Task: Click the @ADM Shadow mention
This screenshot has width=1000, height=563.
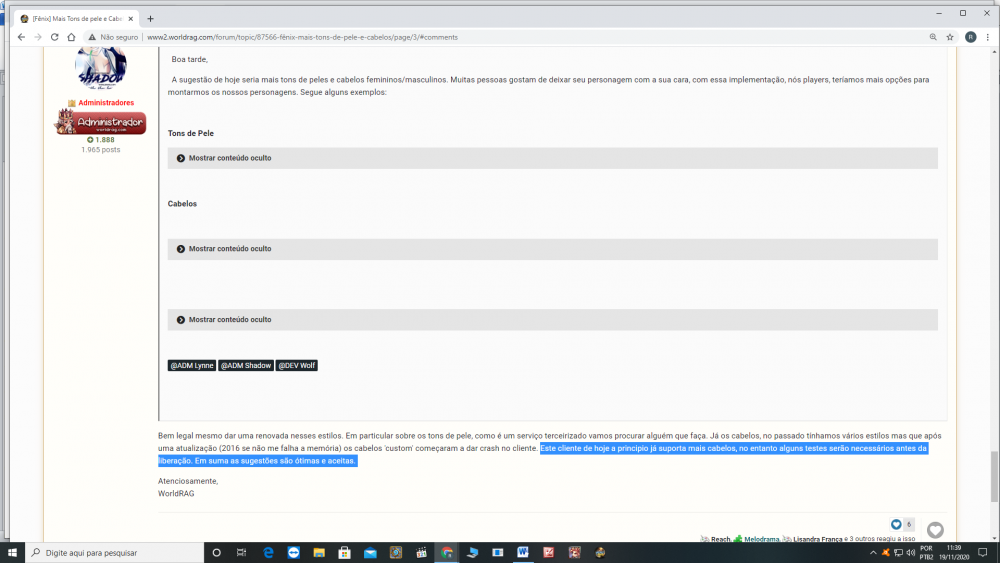Action: coord(246,365)
